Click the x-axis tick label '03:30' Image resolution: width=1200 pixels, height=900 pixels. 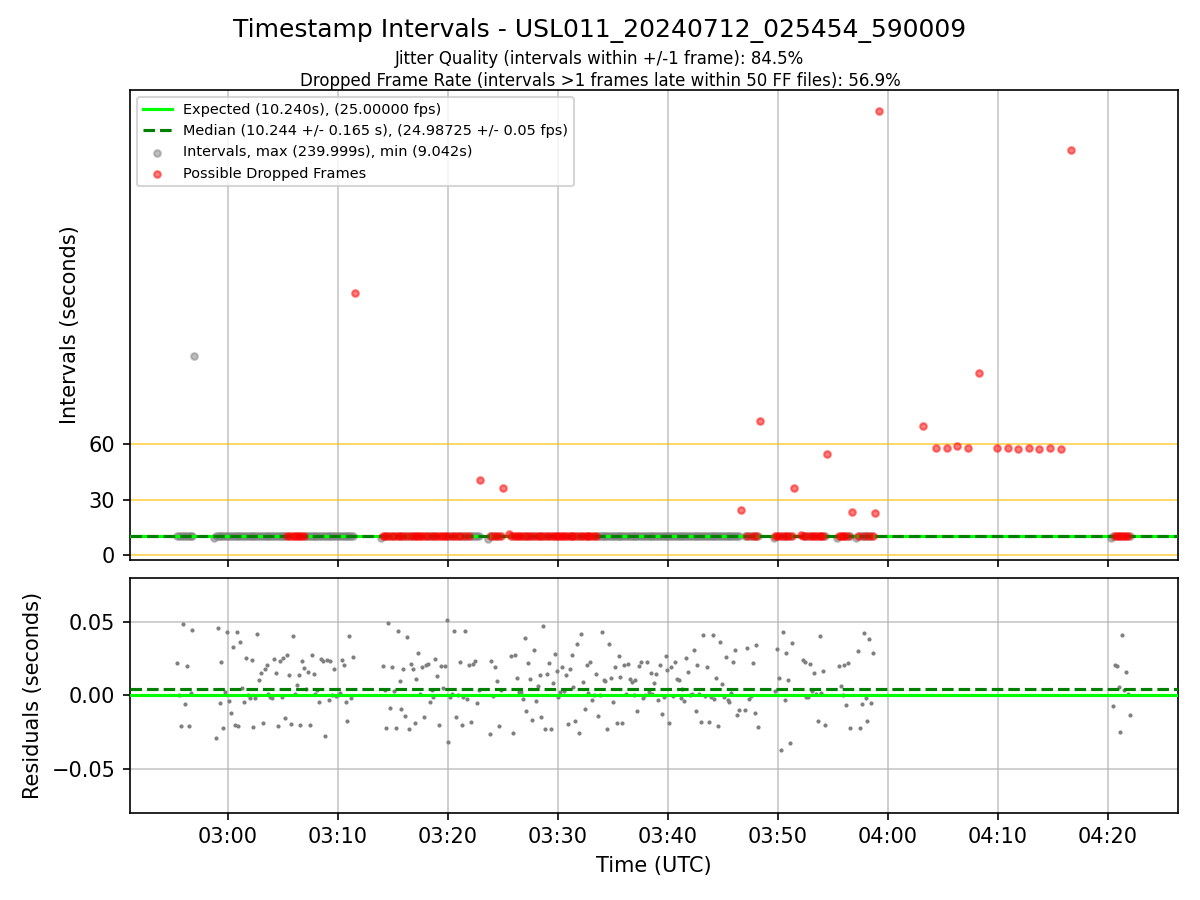(x=558, y=834)
